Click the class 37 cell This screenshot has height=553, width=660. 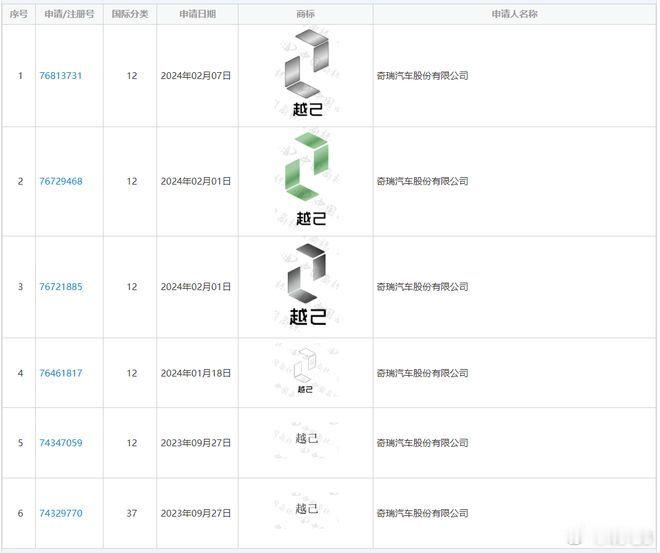point(132,513)
